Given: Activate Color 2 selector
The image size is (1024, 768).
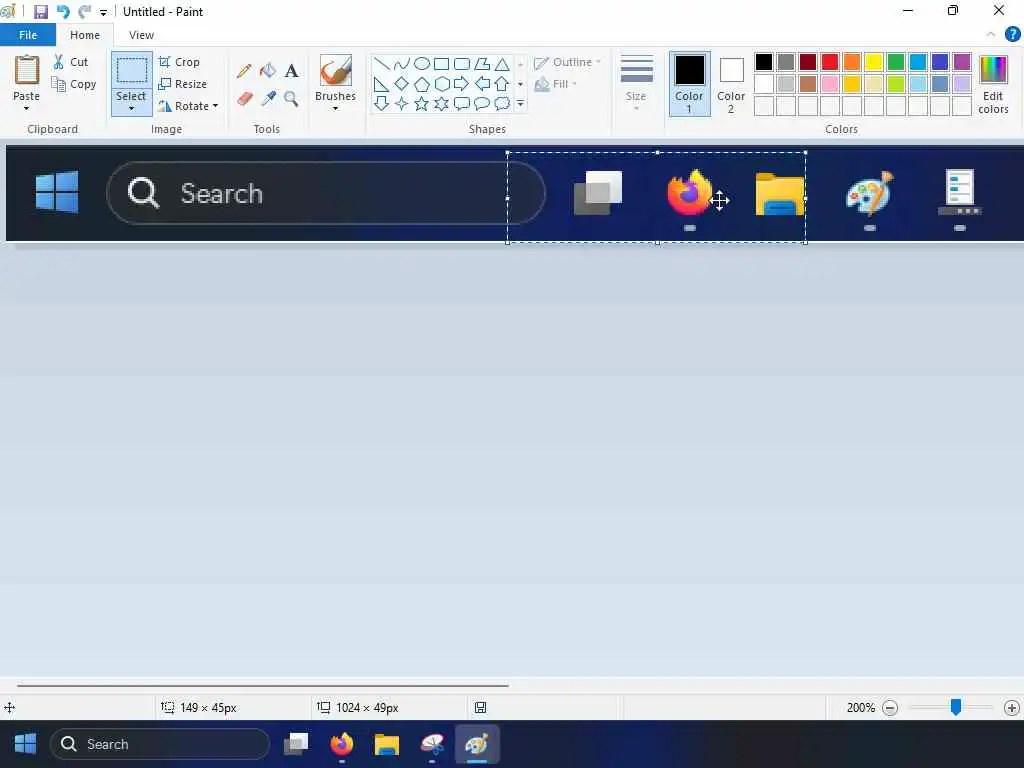Looking at the screenshot, I should coord(731,84).
